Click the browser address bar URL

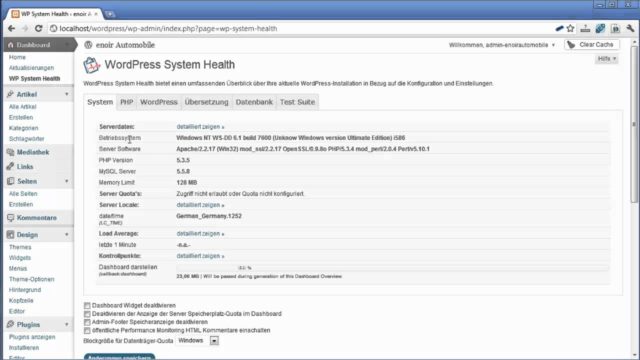(x=168, y=29)
